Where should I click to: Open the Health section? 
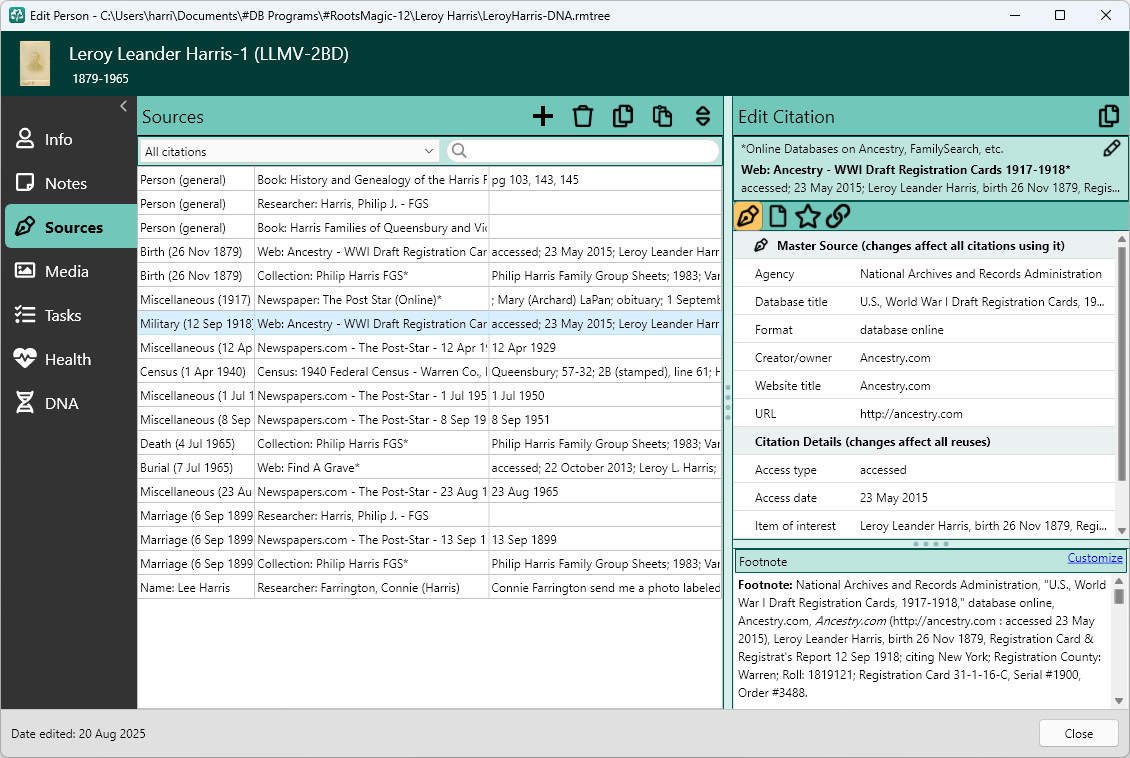[69, 359]
